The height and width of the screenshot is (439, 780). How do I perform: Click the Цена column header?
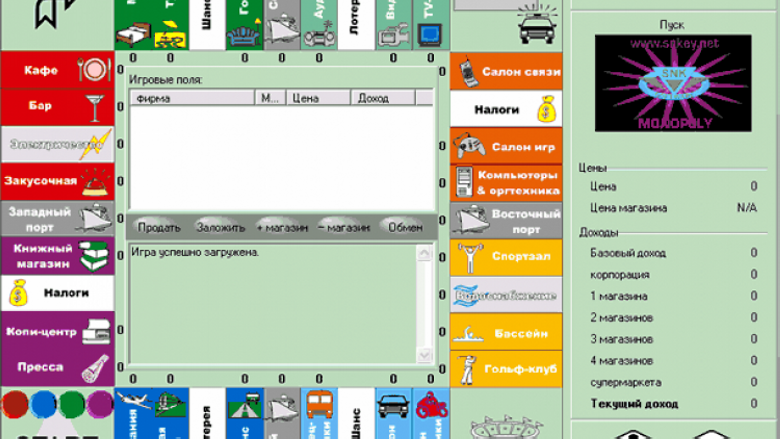[x=318, y=98]
